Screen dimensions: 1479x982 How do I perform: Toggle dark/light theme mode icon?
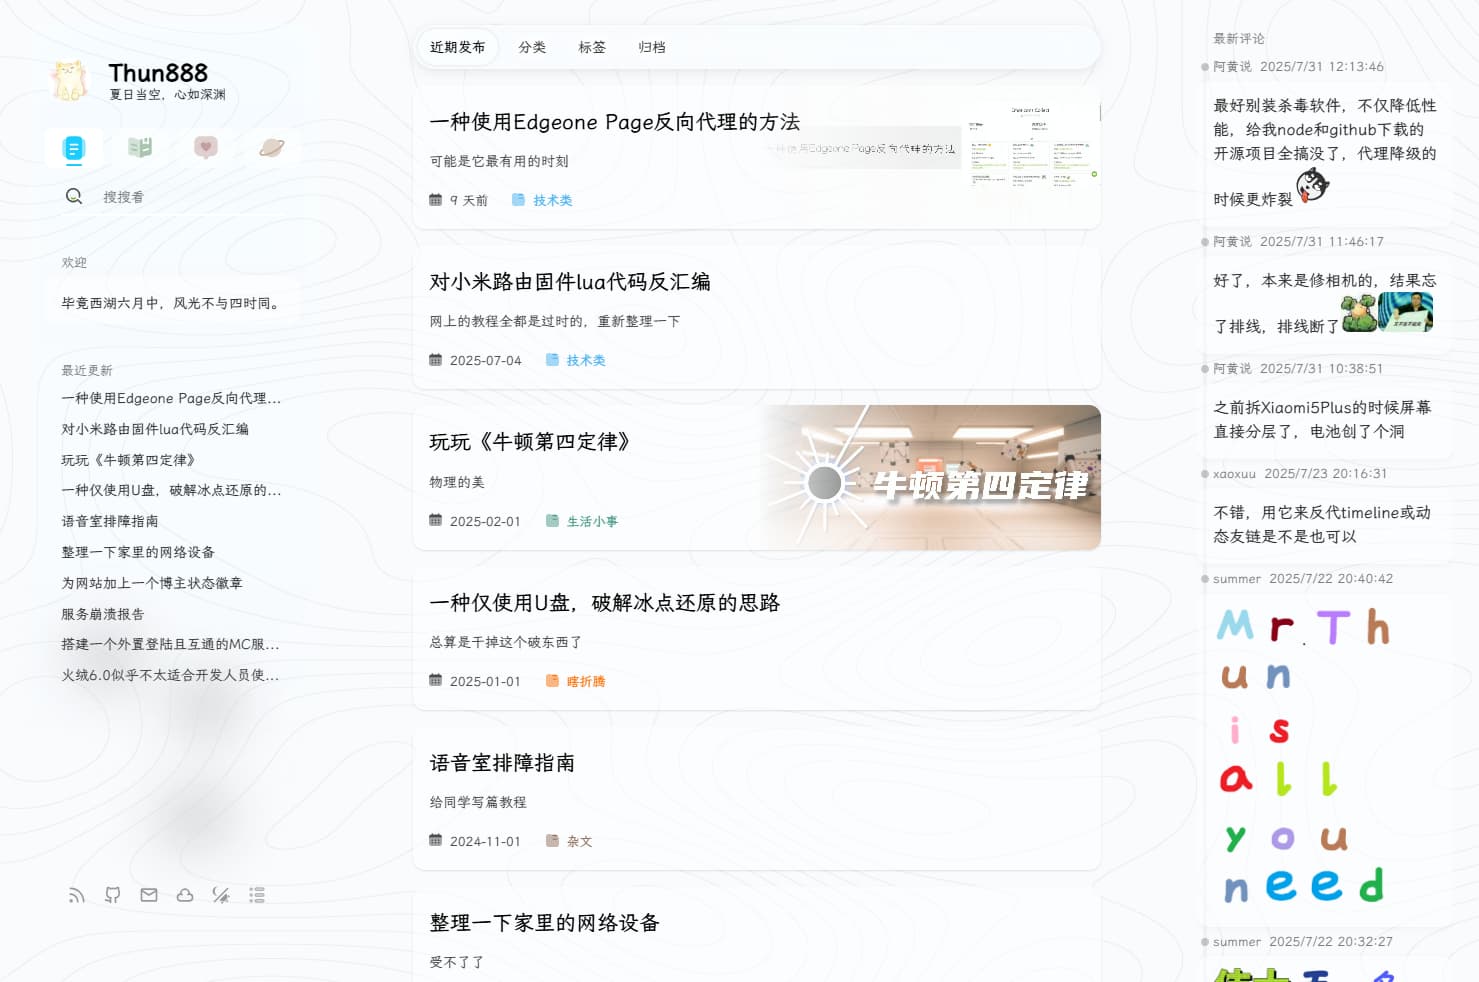221,895
